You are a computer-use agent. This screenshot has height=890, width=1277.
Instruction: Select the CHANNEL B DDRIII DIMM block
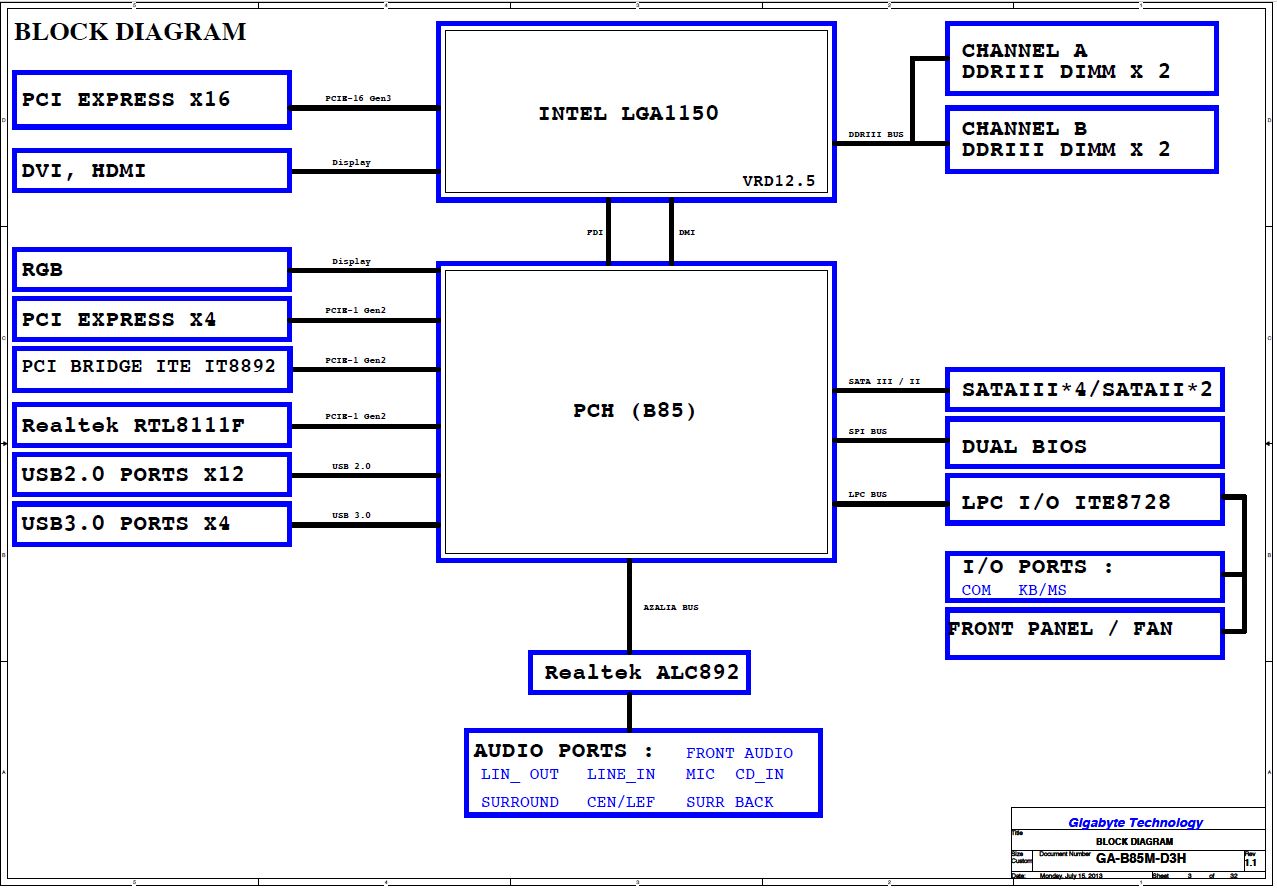[x=1081, y=139]
